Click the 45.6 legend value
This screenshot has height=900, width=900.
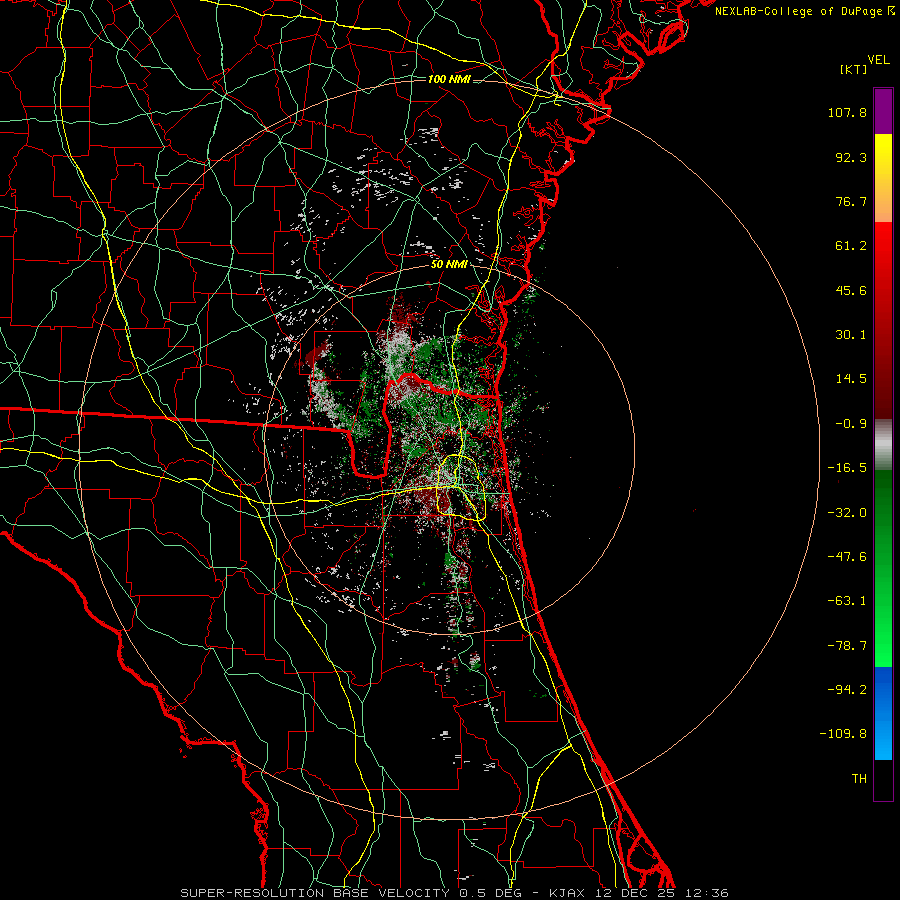point(851,290)
